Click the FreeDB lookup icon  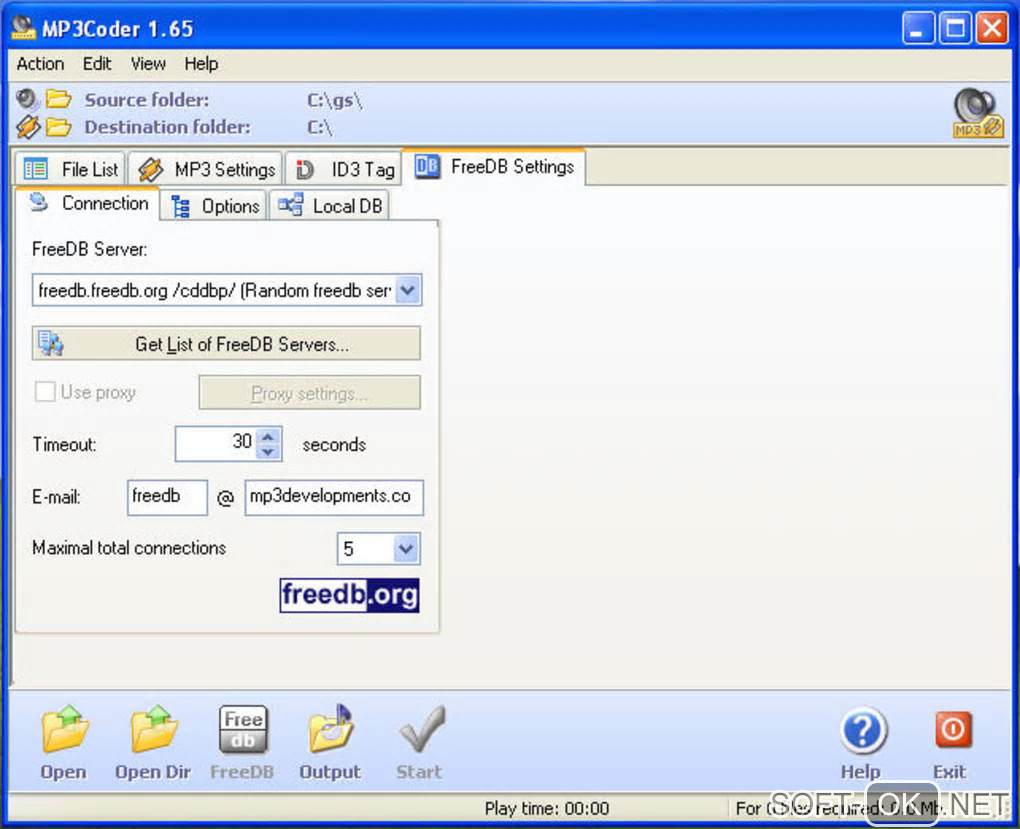tap(243, 729)
